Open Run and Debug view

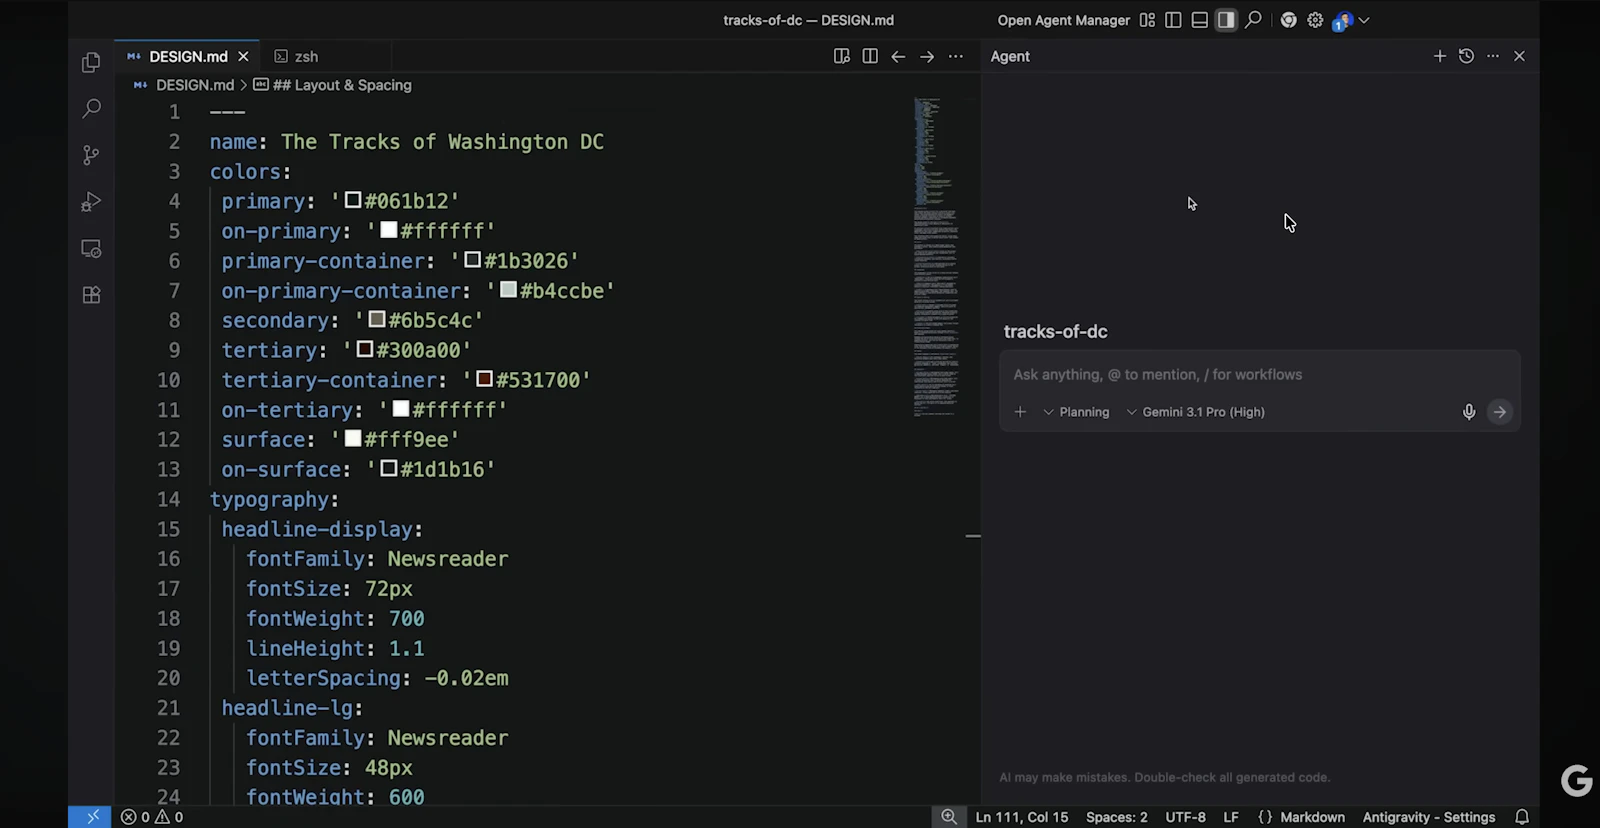coord(91,202)
